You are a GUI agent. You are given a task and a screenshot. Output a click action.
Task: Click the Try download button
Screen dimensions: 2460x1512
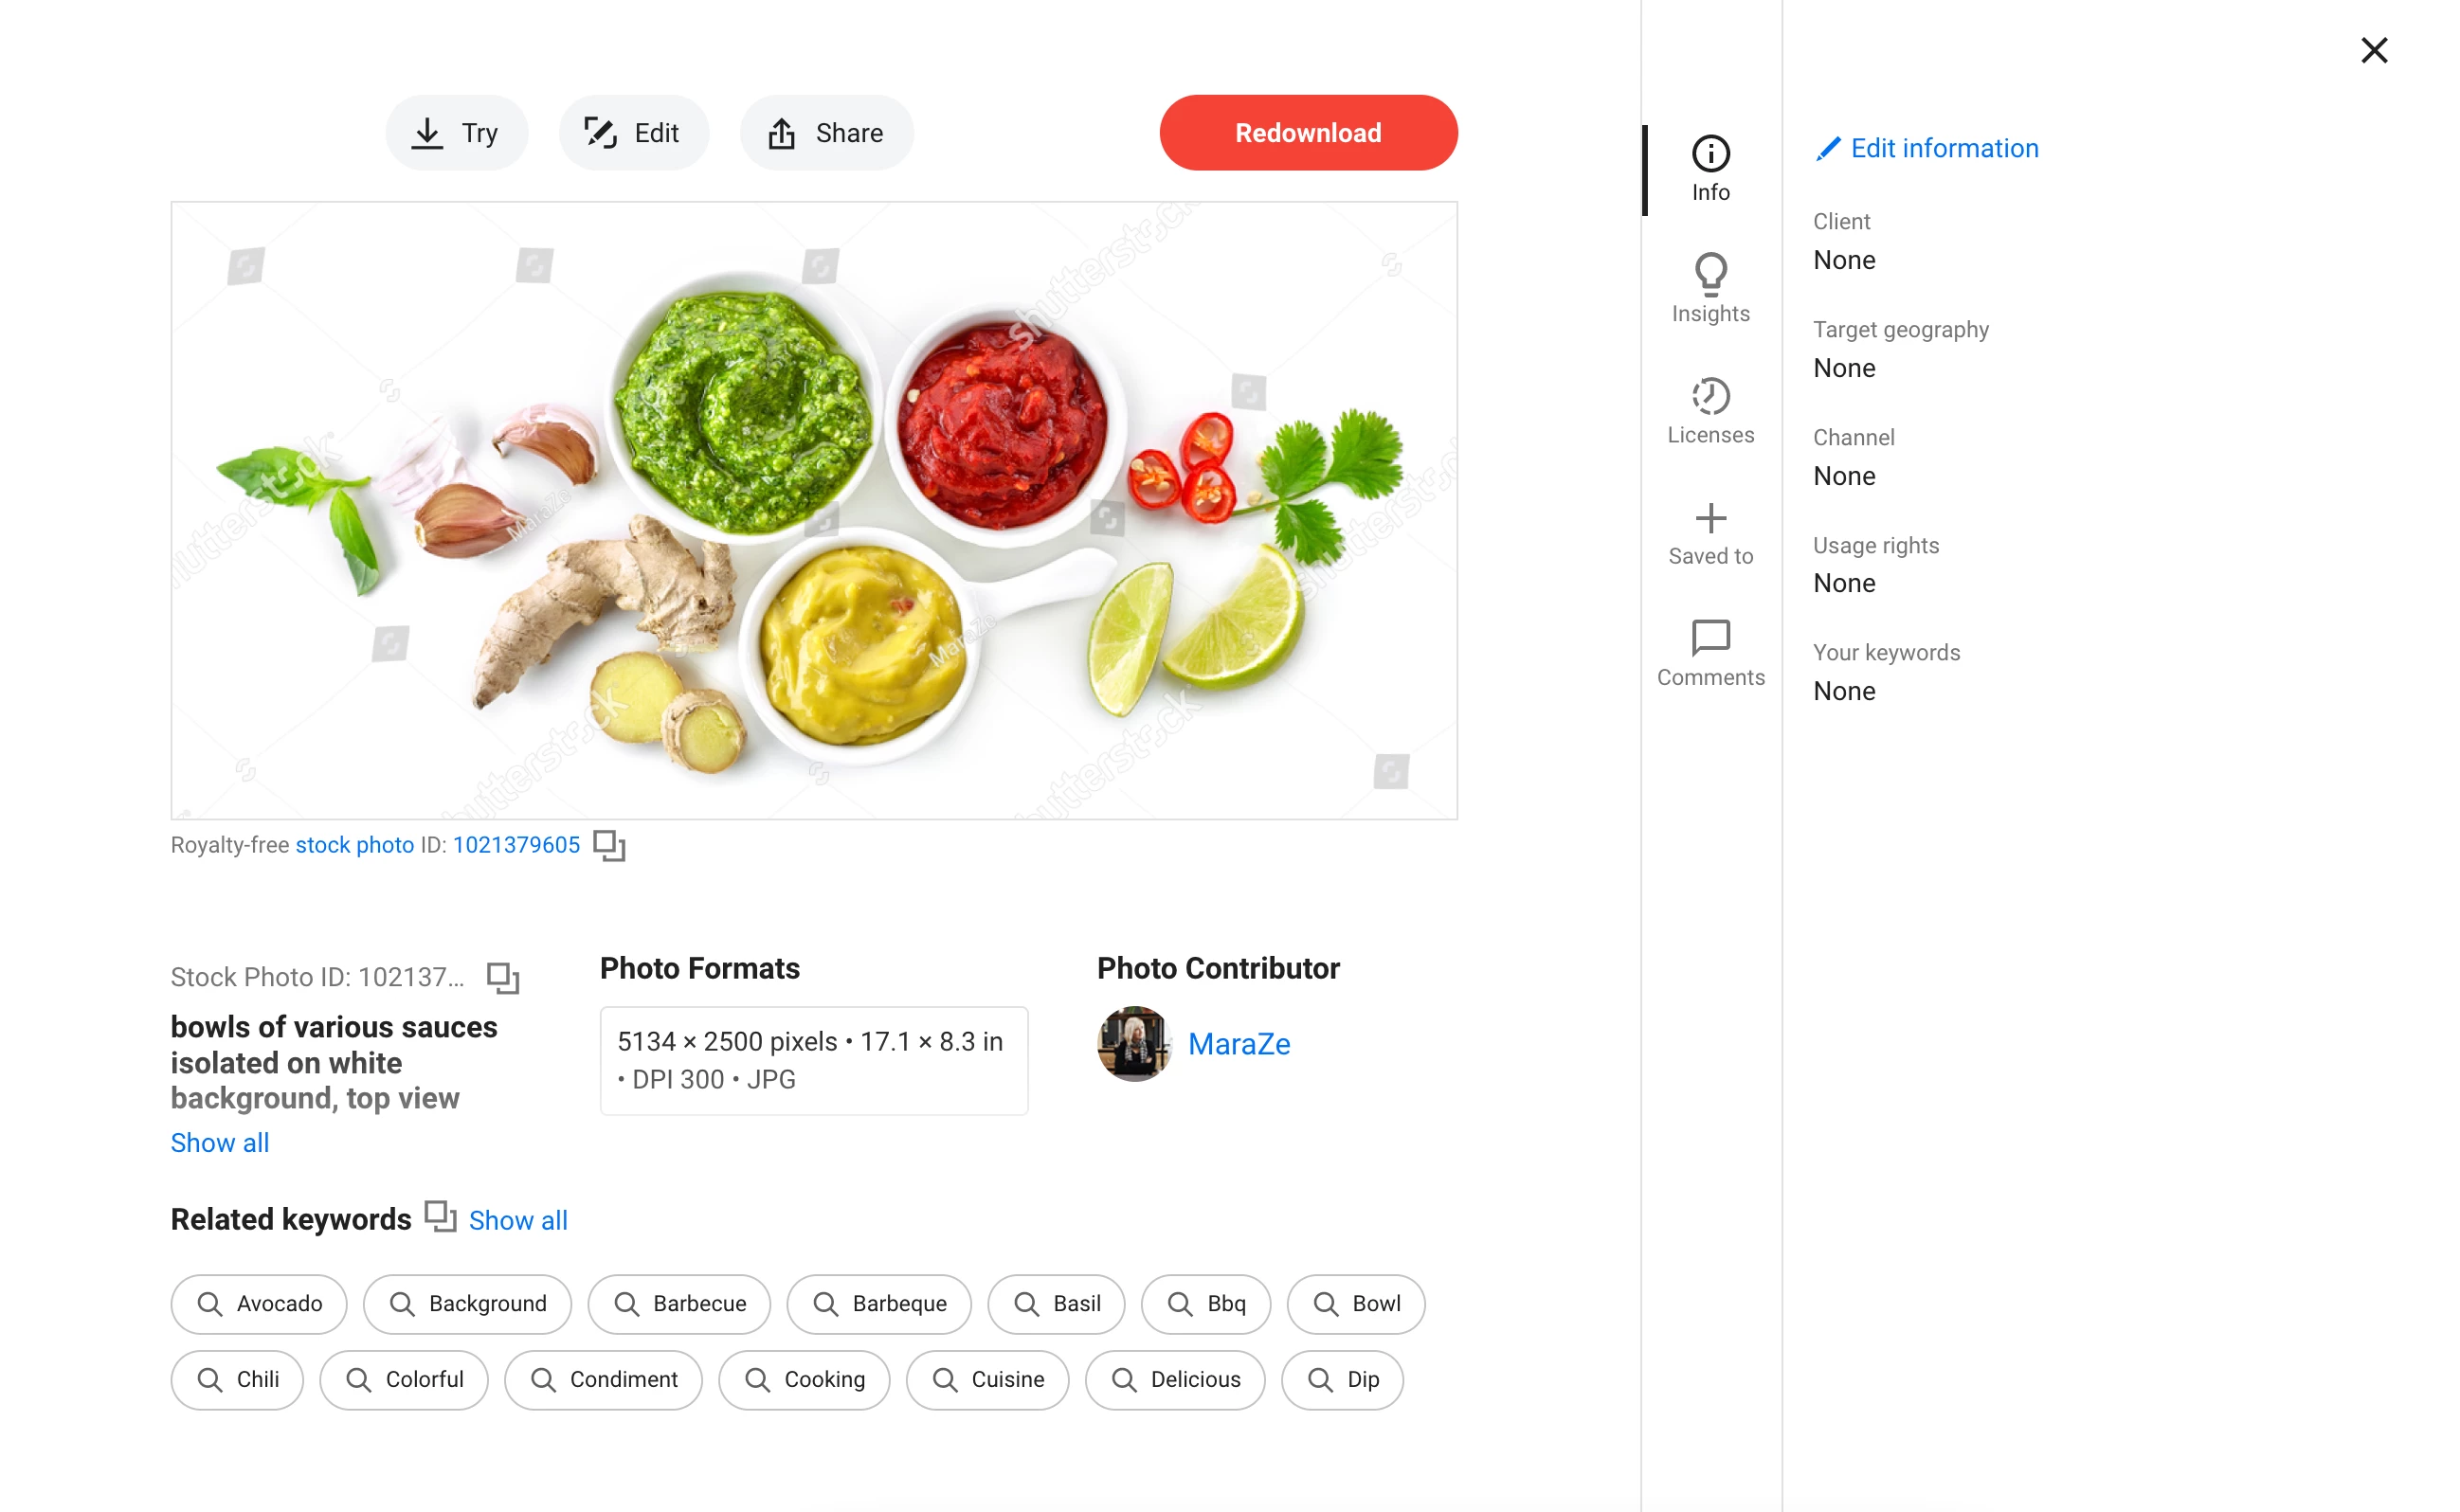click(x=457, y=133)
